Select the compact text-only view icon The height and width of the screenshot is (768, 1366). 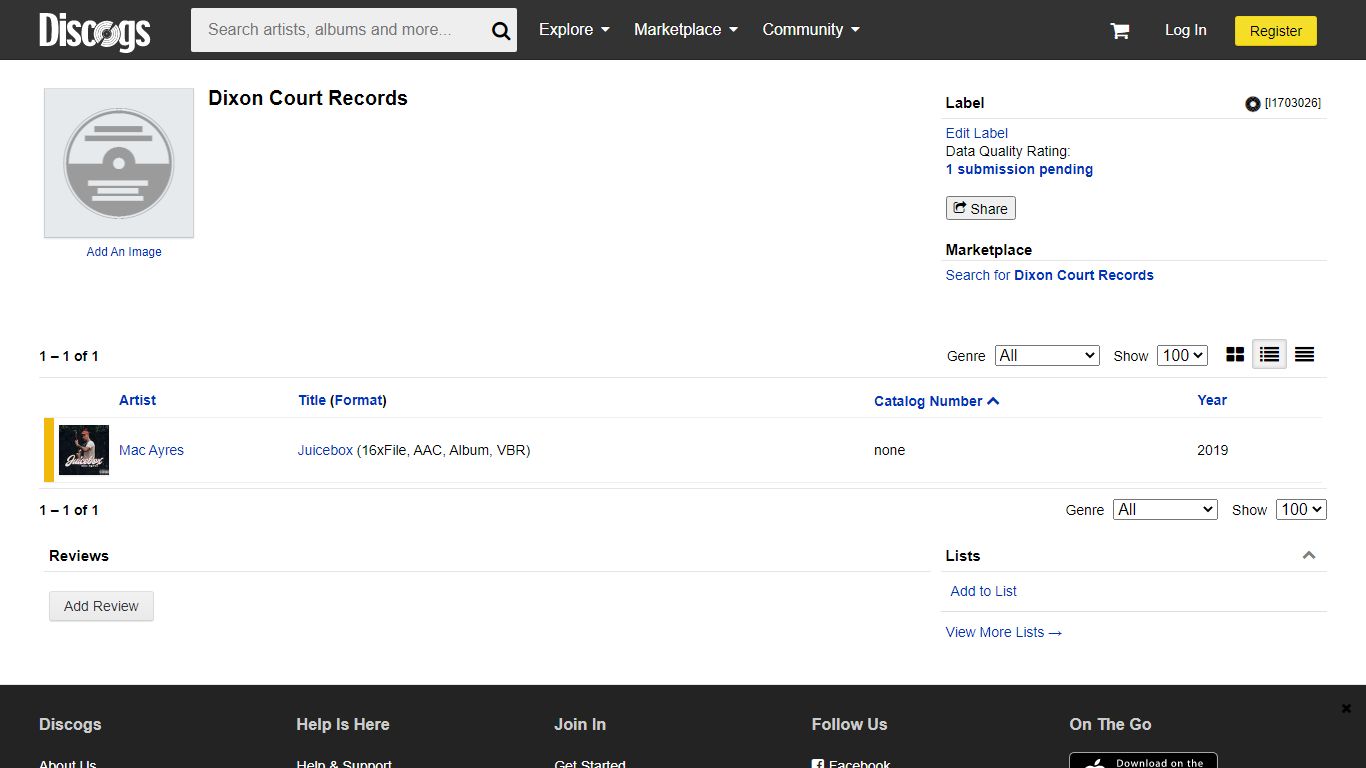click(1304, 355)
